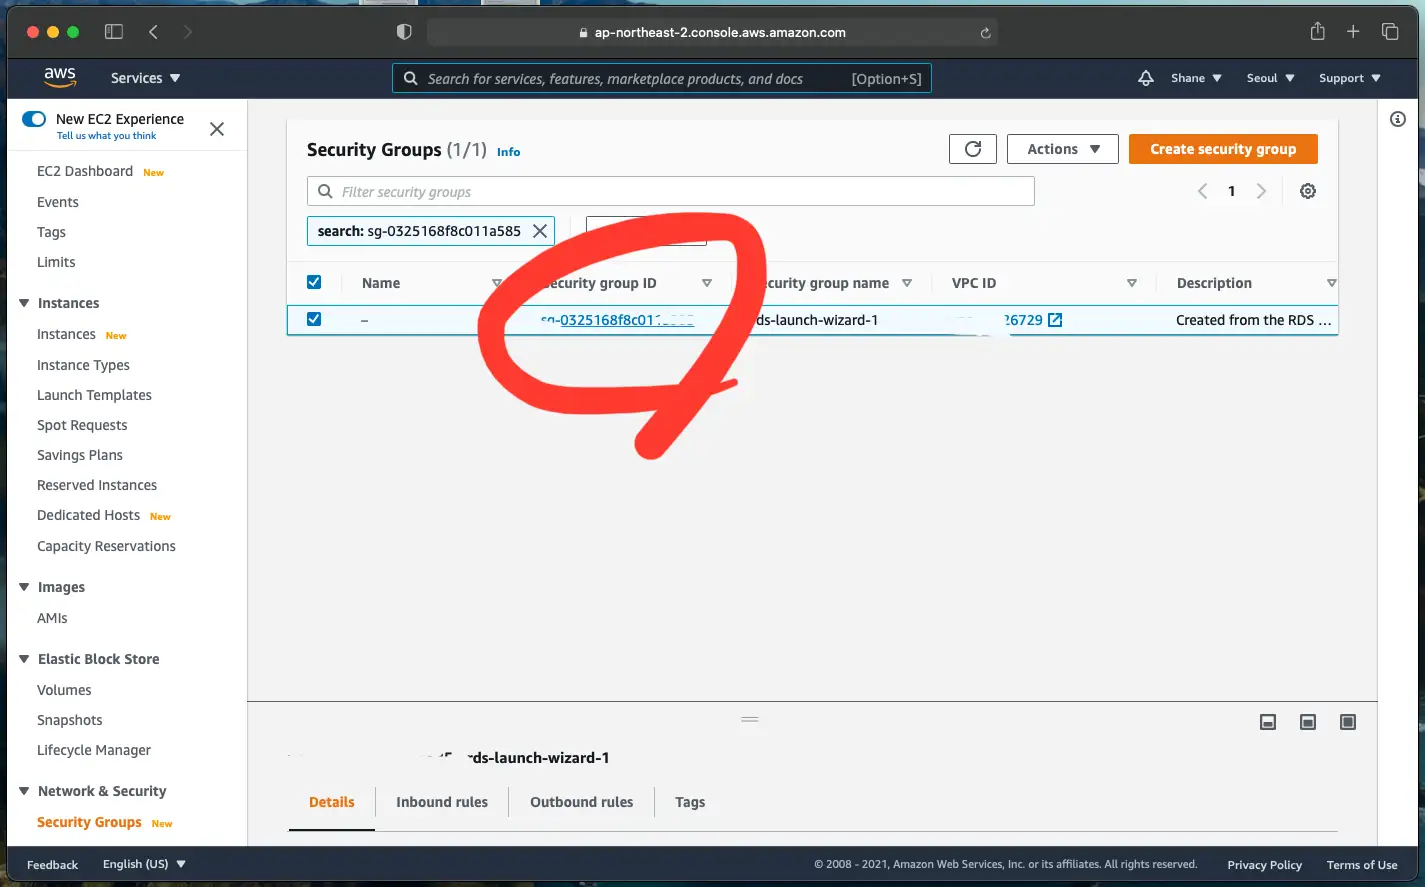Screen dimensions: 1425x887
Task: Open Security Groups in the sidebar
Action: point(89,822)
